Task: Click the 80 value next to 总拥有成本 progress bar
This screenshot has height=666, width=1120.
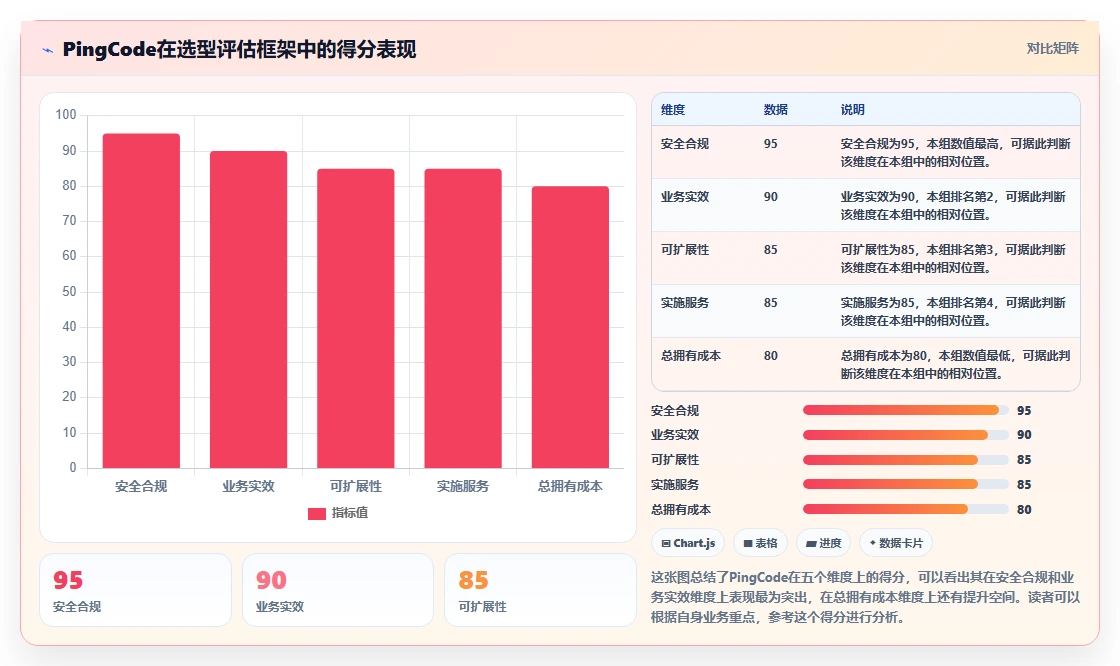Action: point(1024,510)
